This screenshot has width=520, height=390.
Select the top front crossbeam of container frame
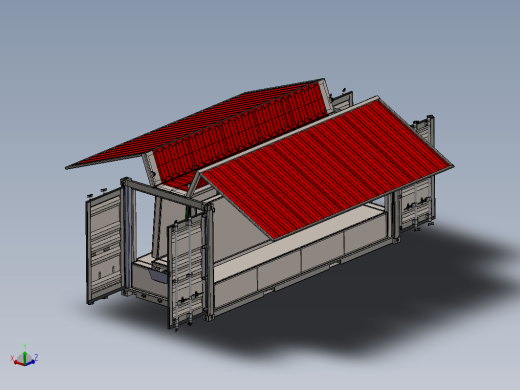pos(167,193)
